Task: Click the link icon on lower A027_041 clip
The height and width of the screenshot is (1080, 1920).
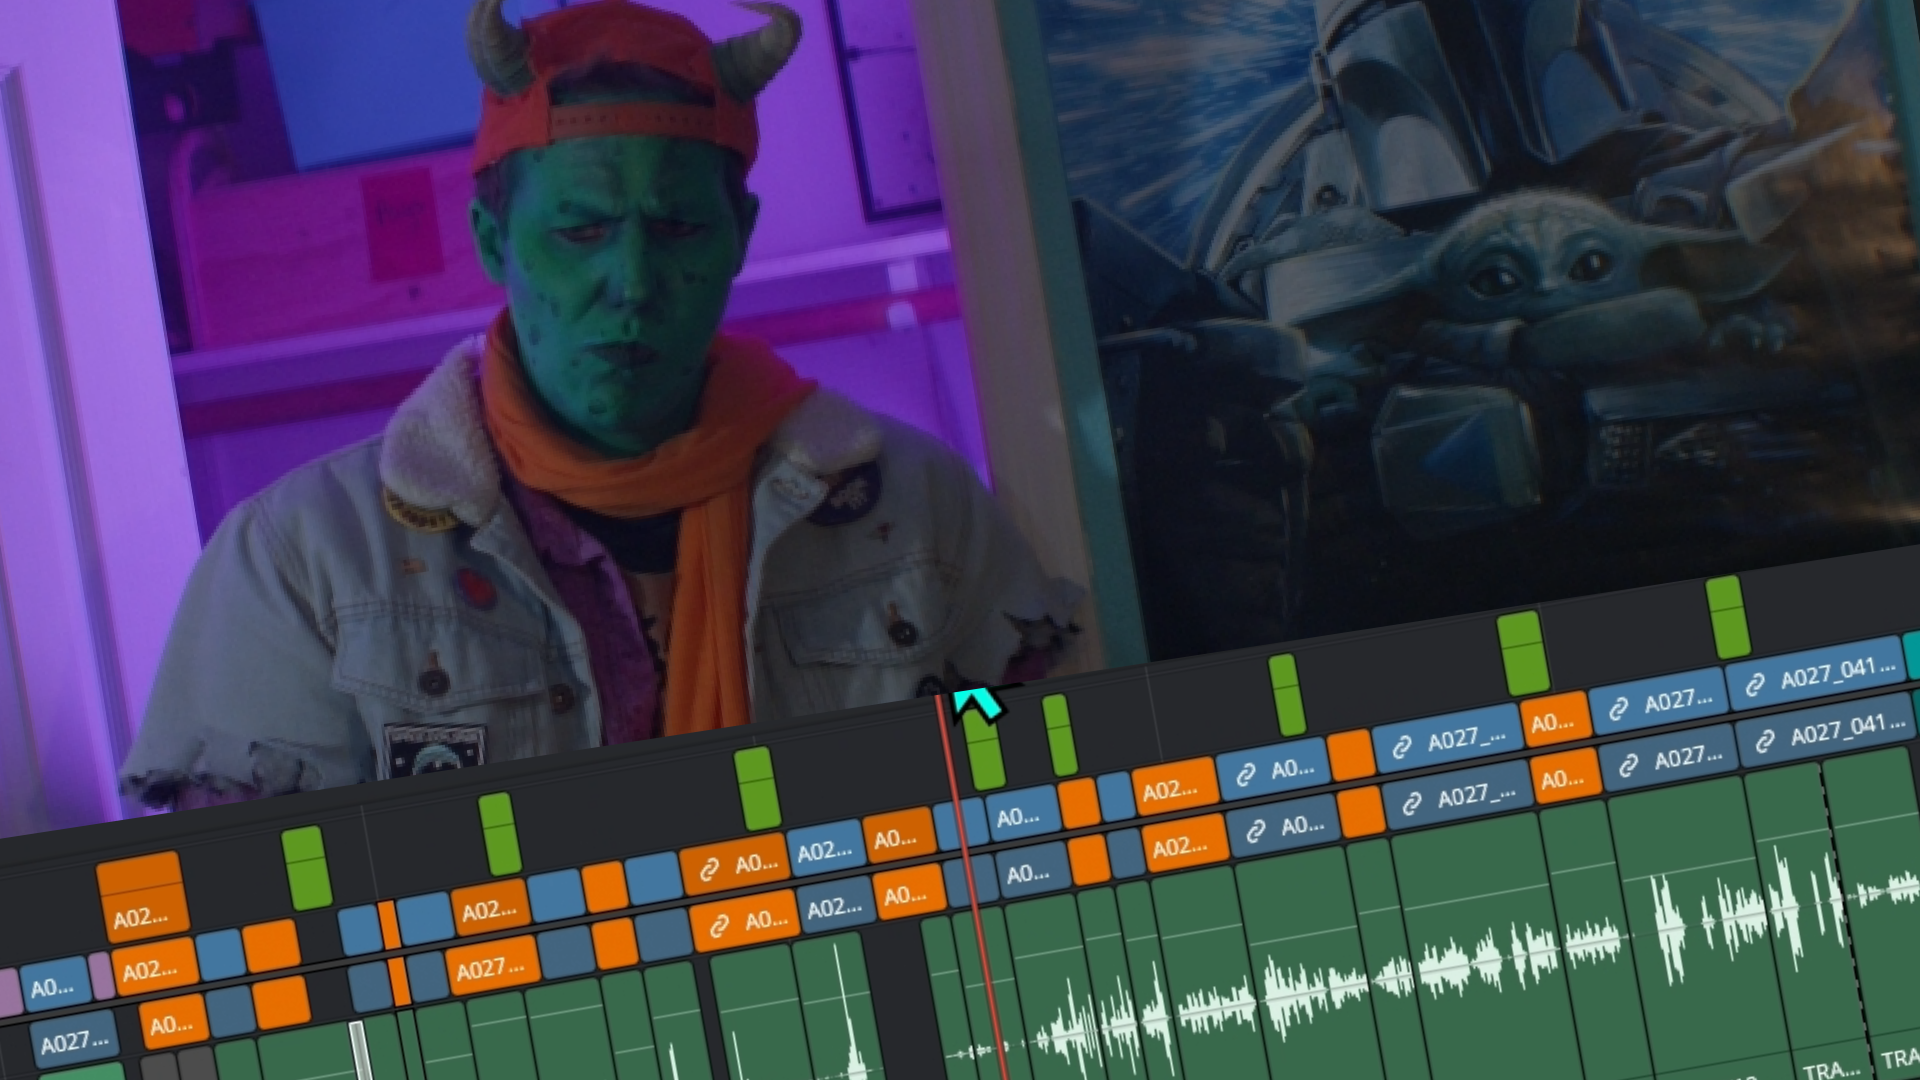Action: click(x=1765, y=742)
